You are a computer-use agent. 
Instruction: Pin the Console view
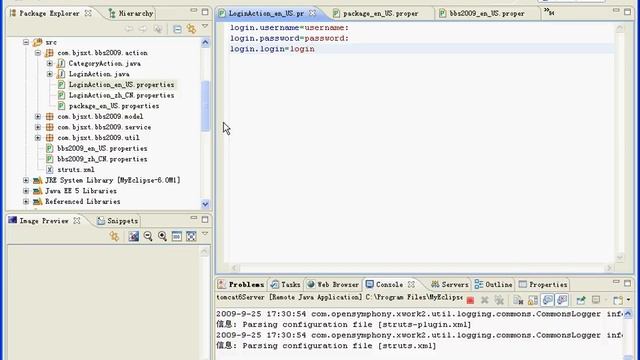(581, 300)
